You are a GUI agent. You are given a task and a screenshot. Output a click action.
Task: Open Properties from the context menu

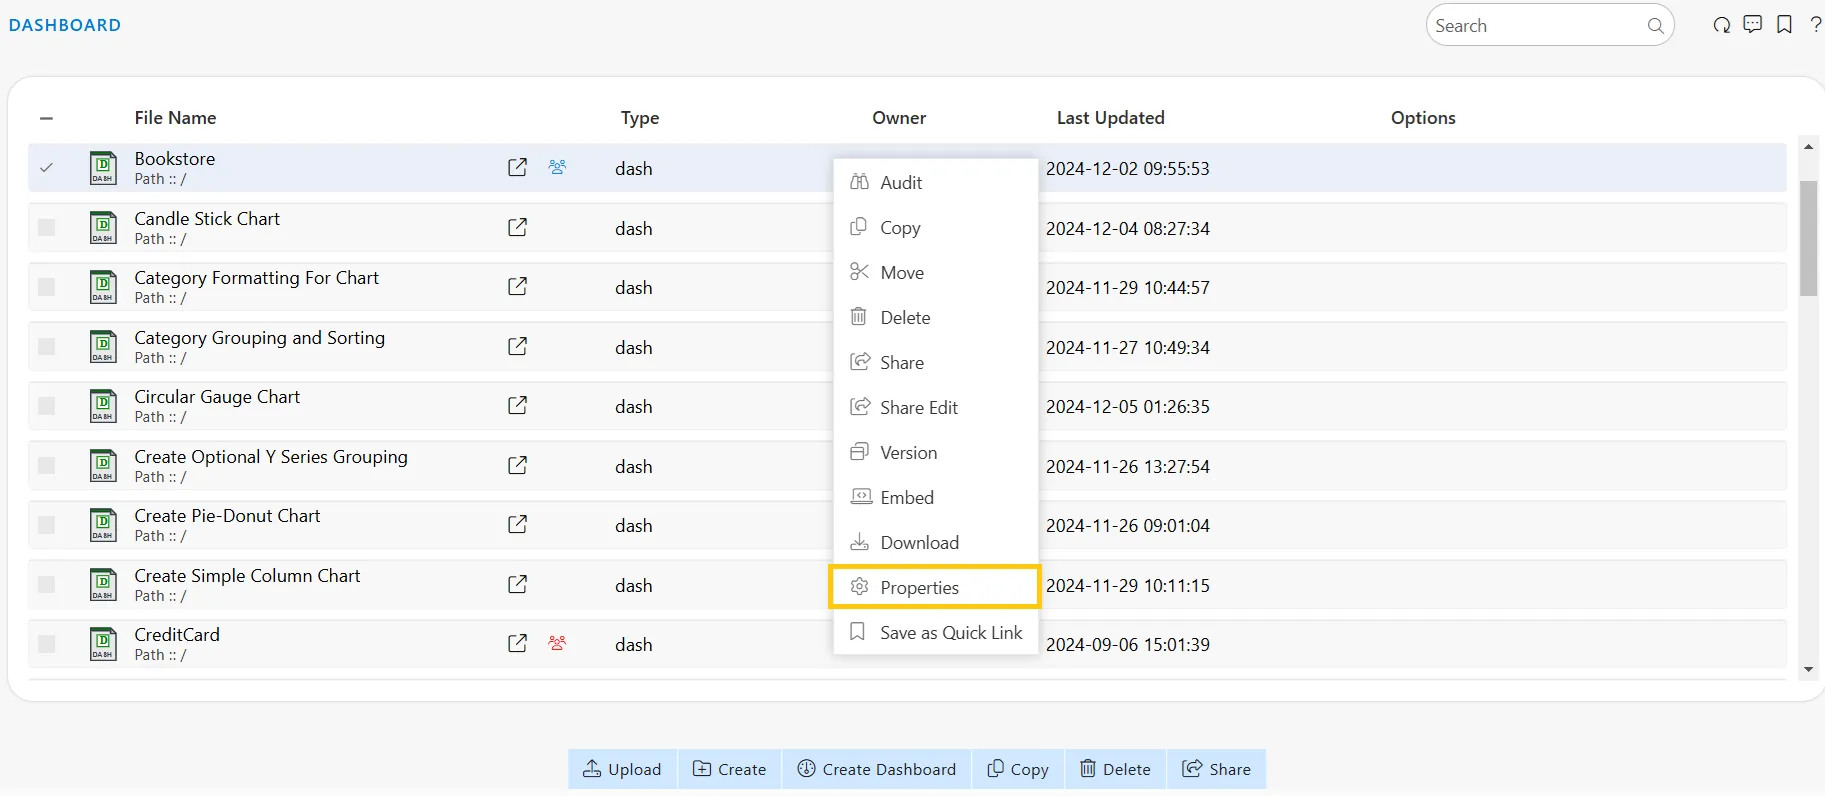click(x=935, y=587)
